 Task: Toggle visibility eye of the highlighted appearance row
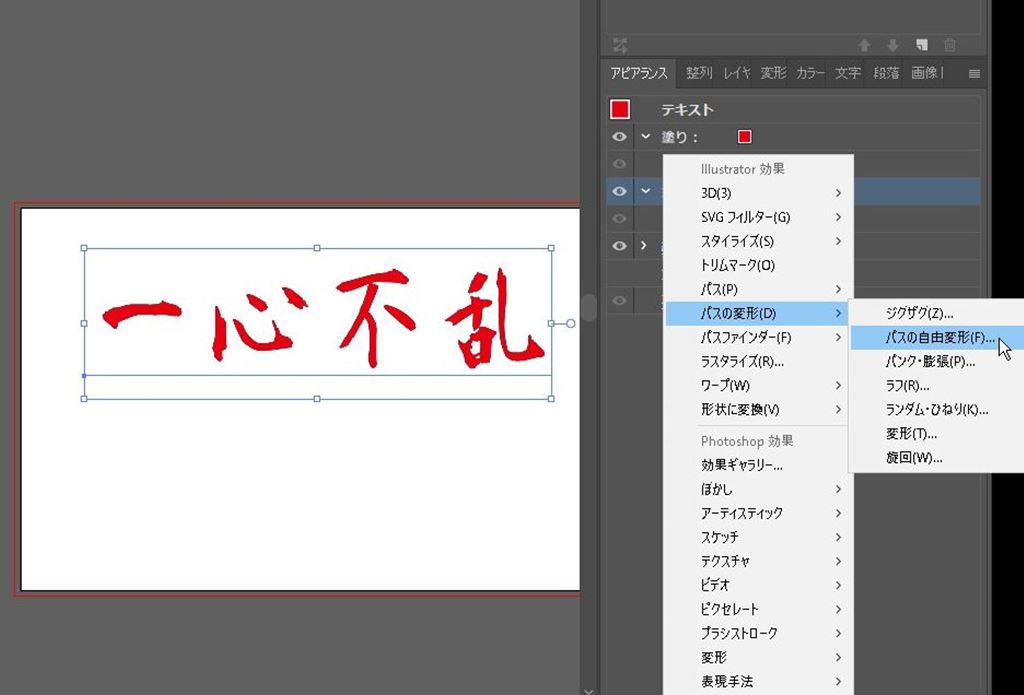(619, 191)
